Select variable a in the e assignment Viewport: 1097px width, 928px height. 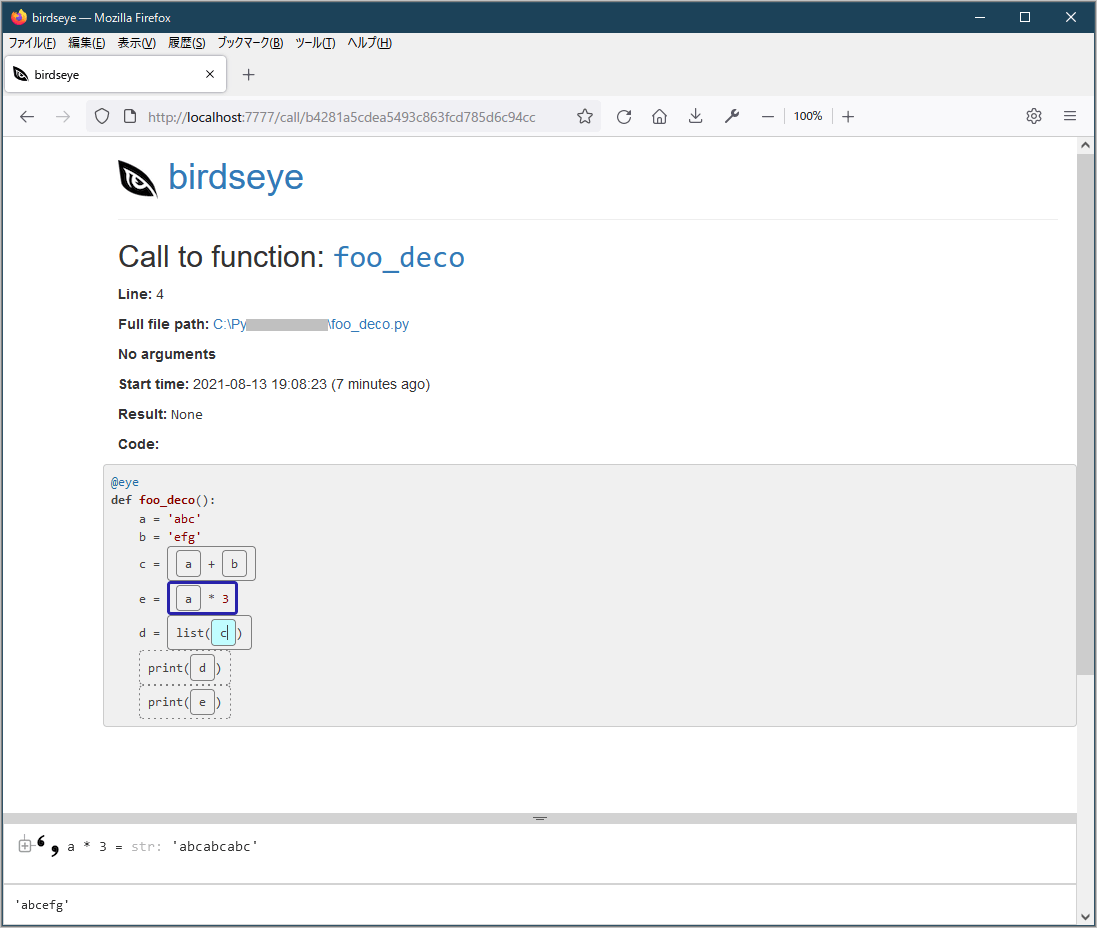188,599
